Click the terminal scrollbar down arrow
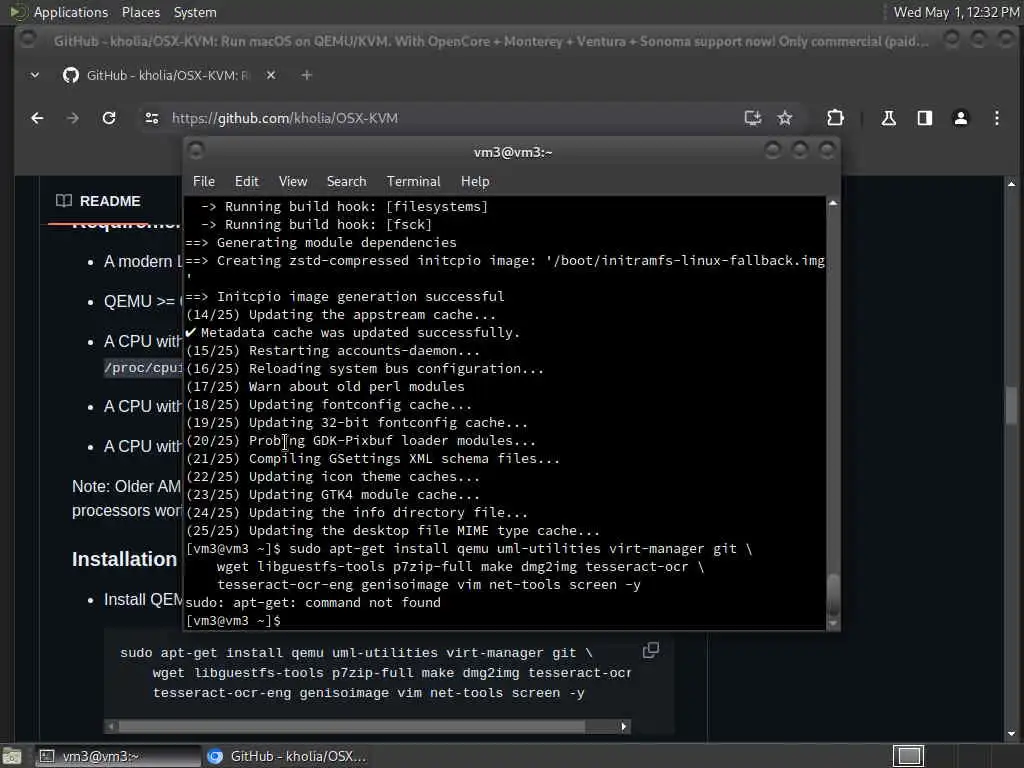1024x768 pixels. 833,624
